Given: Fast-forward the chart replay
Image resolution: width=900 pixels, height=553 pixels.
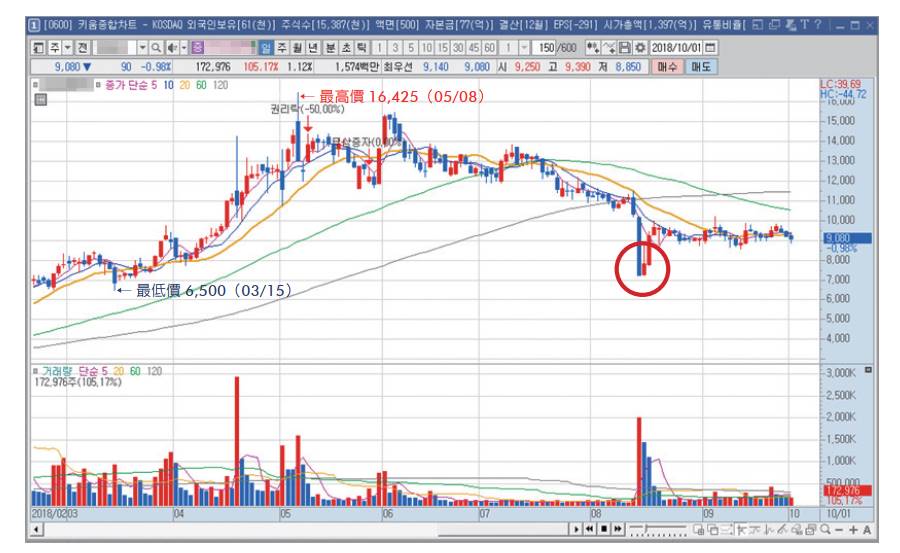Looking at the screenshot, I should tap(618, 529).
